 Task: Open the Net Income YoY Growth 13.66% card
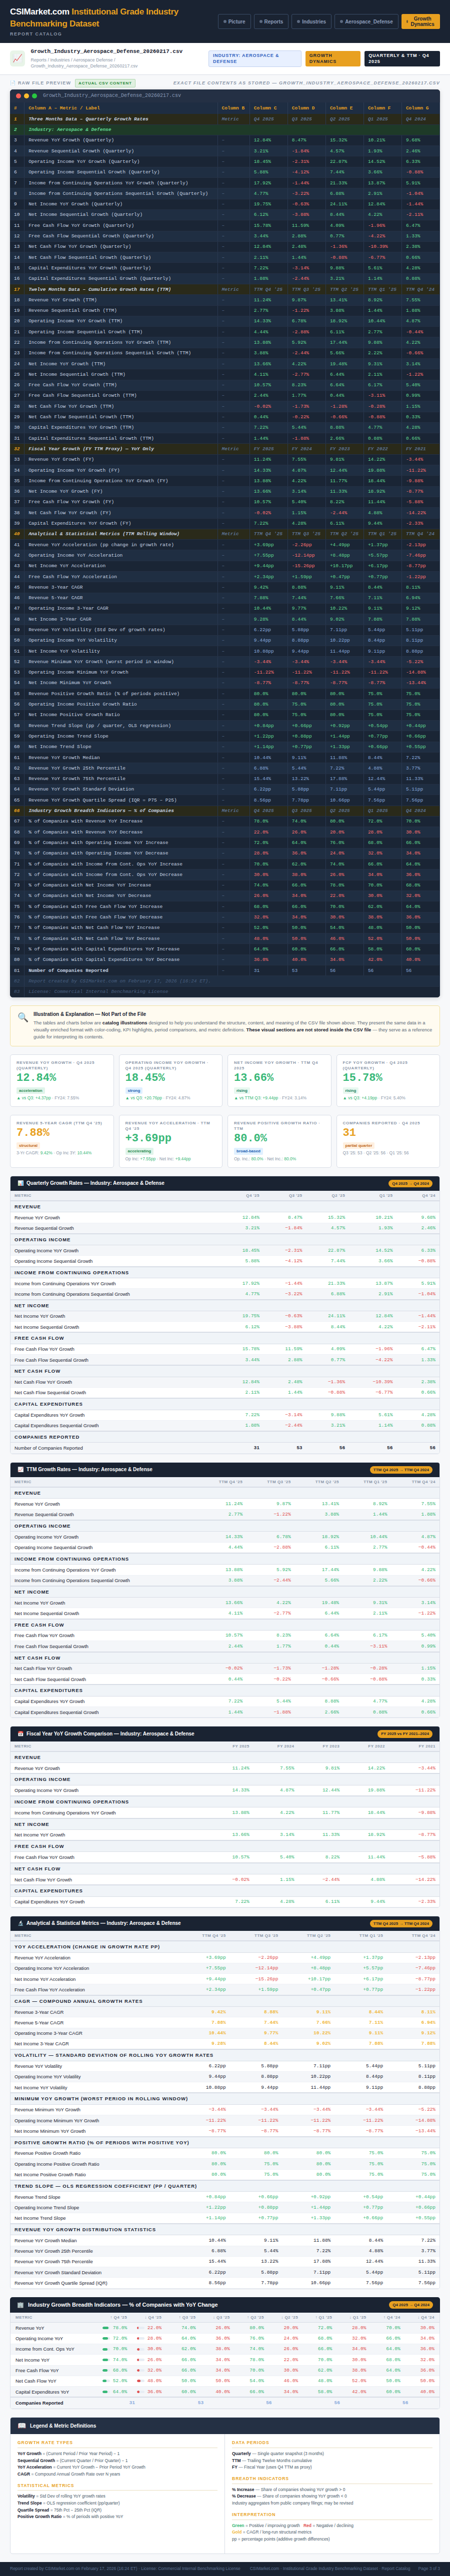[279, 1080]
